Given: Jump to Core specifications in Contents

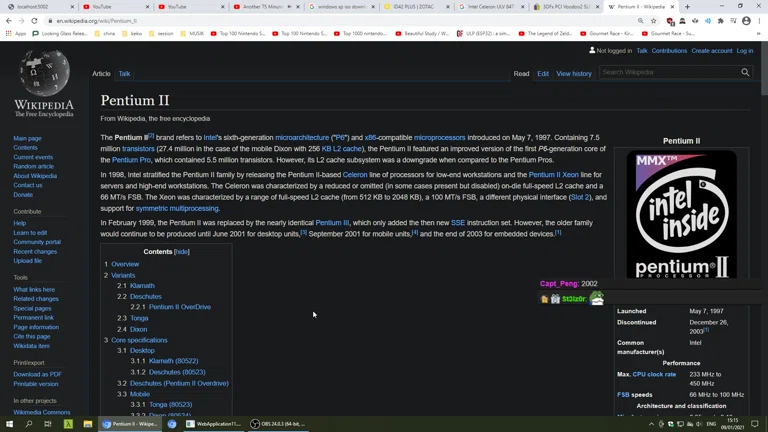Looking at the screenshot, I should pyautogui.click(x=139, y=340).
